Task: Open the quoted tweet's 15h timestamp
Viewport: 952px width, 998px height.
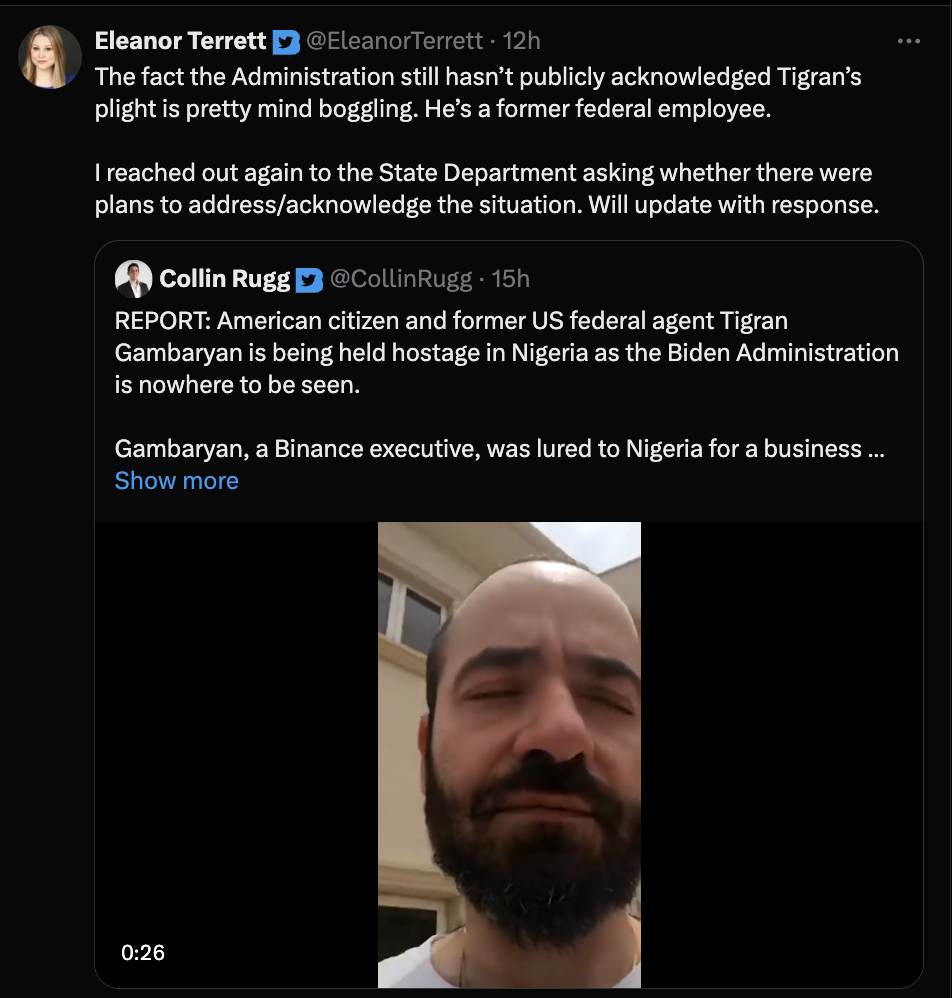Action: coord(510,279)
